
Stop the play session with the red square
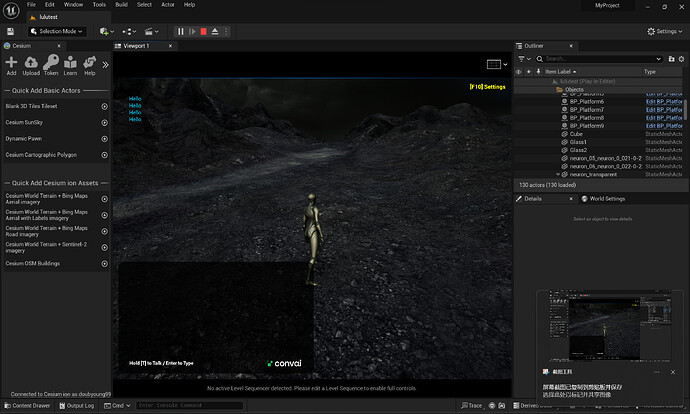[x=203, y=31]
